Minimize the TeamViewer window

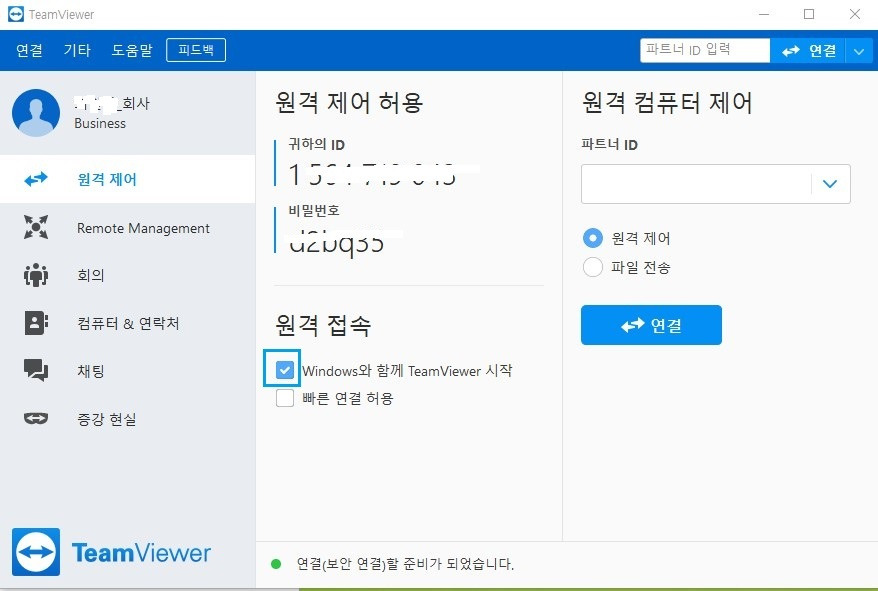pyautogui.click(x=764, y=14)
